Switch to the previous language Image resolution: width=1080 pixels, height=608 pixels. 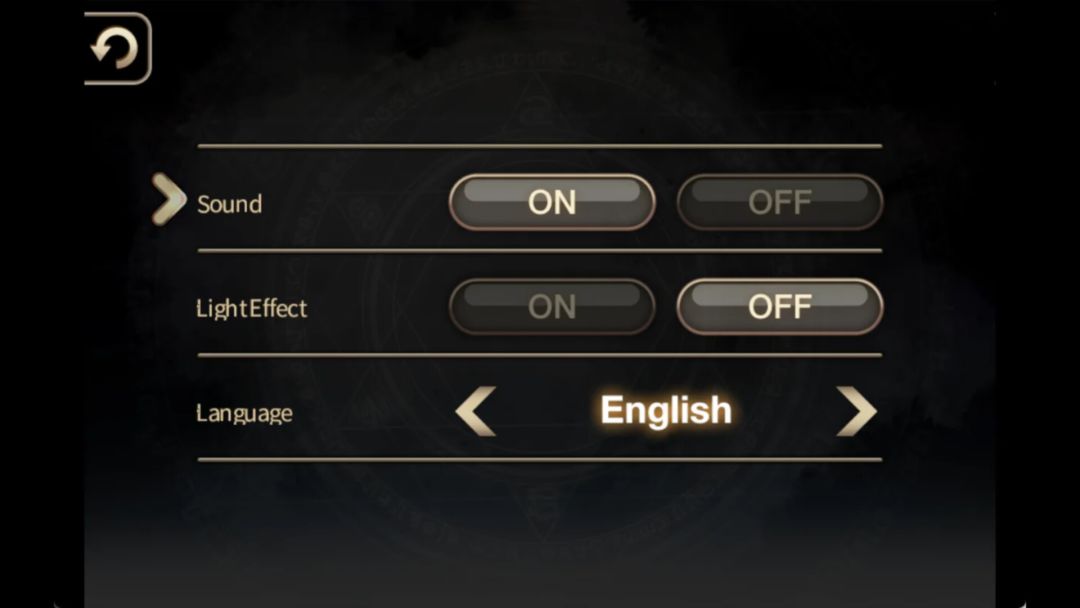pos(476,411)
